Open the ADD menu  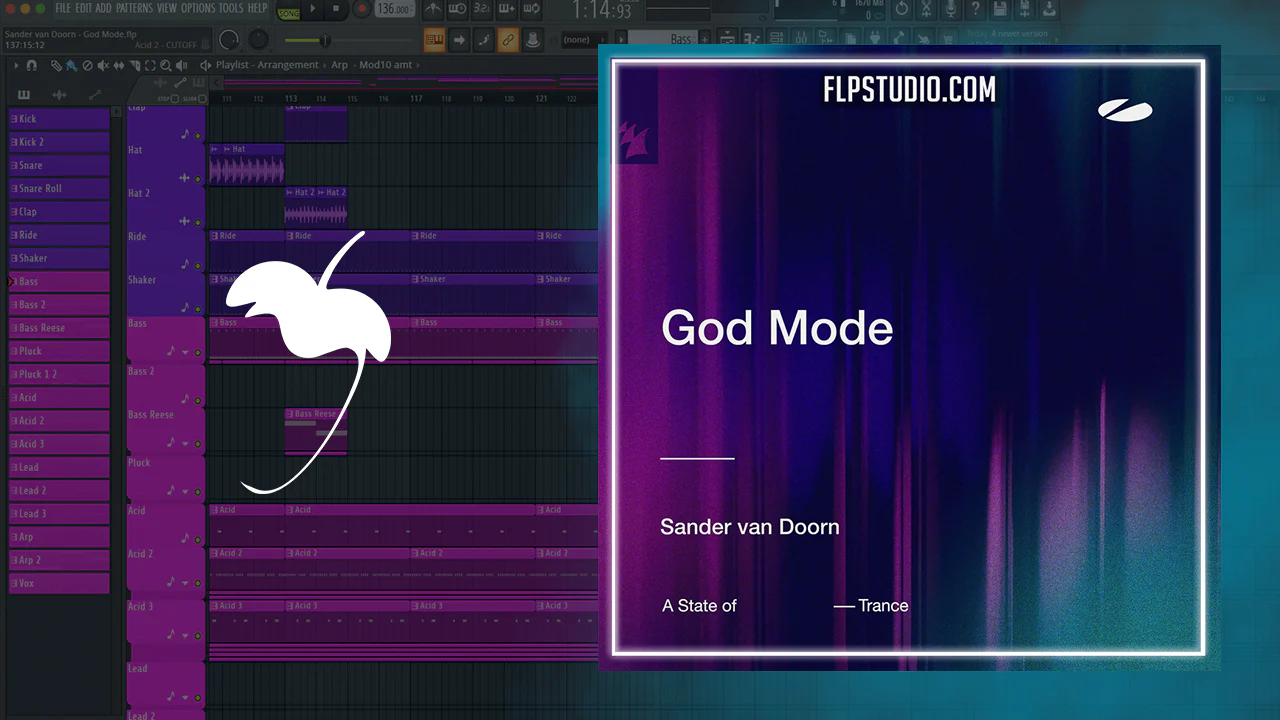tap(103, 8)
